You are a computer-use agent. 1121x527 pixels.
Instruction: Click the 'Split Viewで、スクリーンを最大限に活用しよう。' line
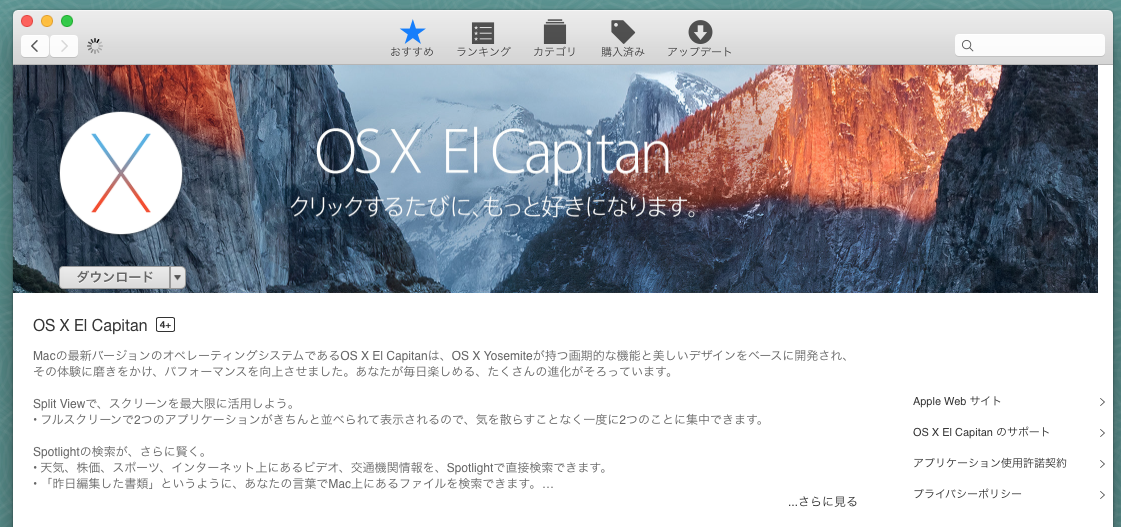pyautogui.click(x=164, y=403)
